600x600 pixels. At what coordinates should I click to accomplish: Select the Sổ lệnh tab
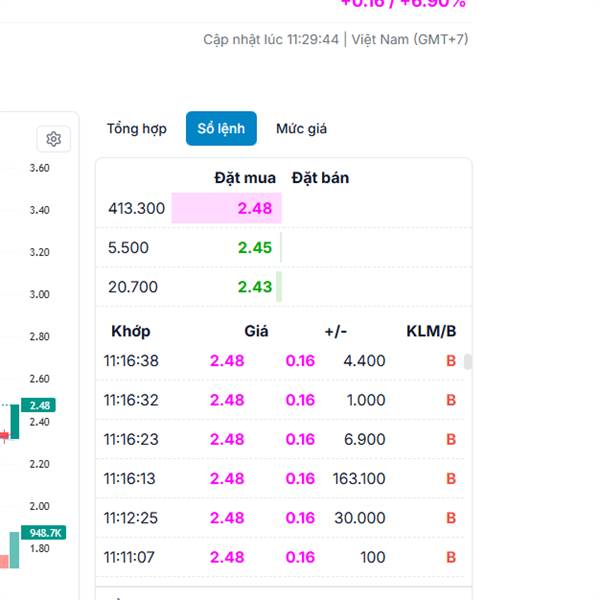point(221,129)
